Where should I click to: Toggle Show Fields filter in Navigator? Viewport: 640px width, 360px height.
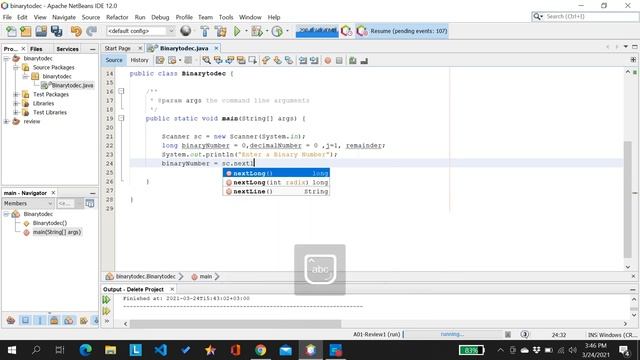pos(25,320)
